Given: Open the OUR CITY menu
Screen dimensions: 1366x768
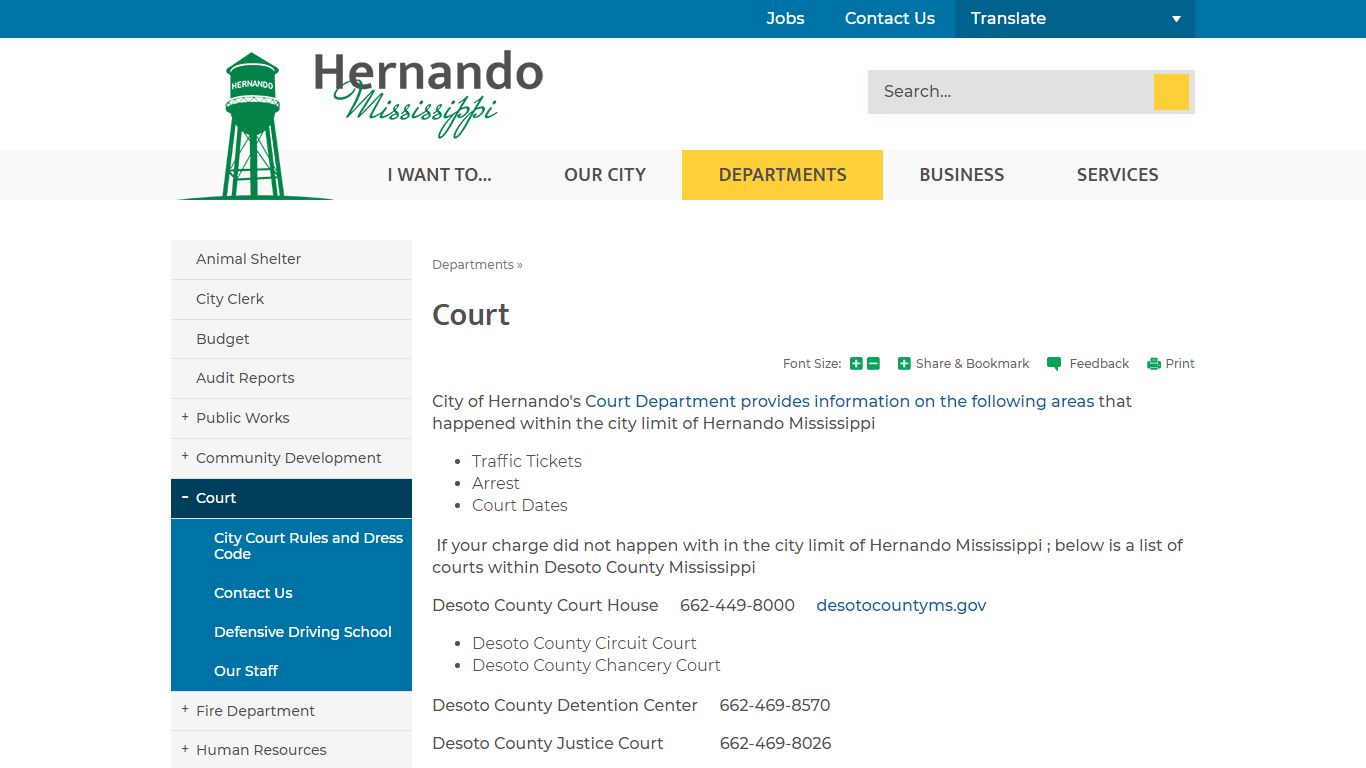Looking at the screenshot, I should coord(605,175).
